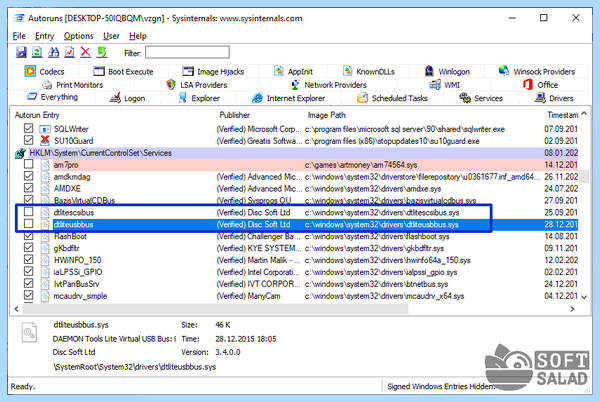600x402 pixels.
Task: Uncheck the AMDXE entry checkbox
Action: tap(28, 188)
